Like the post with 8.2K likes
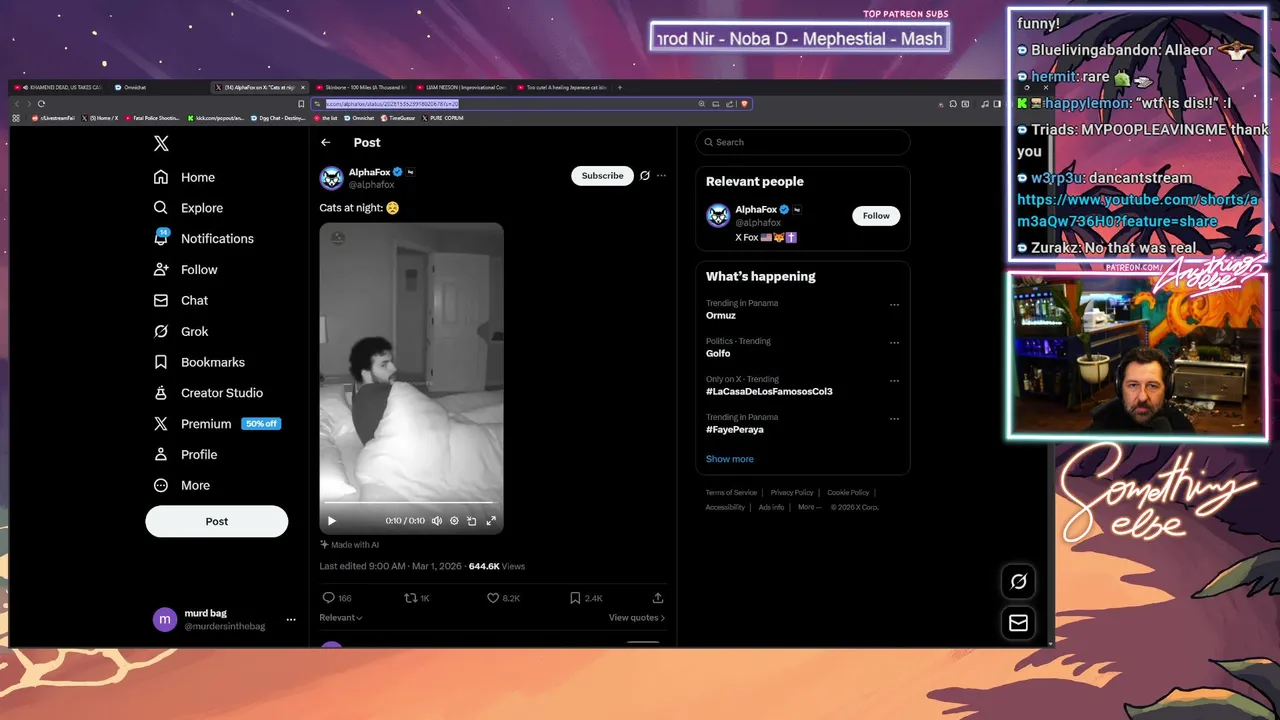 (x=492, y=598)
